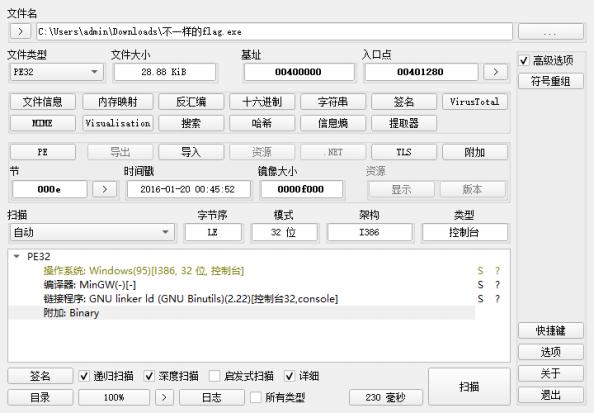Open the 快捷键 shortcuts dialog
This screenshot has width=594, height=413.
[550, 331]
